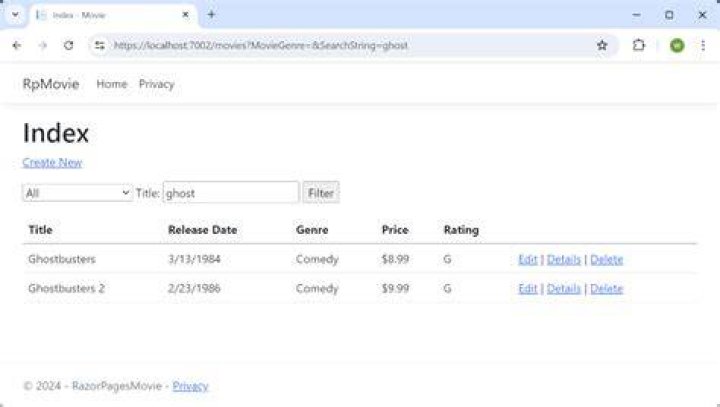Open the green profile avatar
Image resolution: width=720 pixels, height=407 pixels.
pos(677,45)
